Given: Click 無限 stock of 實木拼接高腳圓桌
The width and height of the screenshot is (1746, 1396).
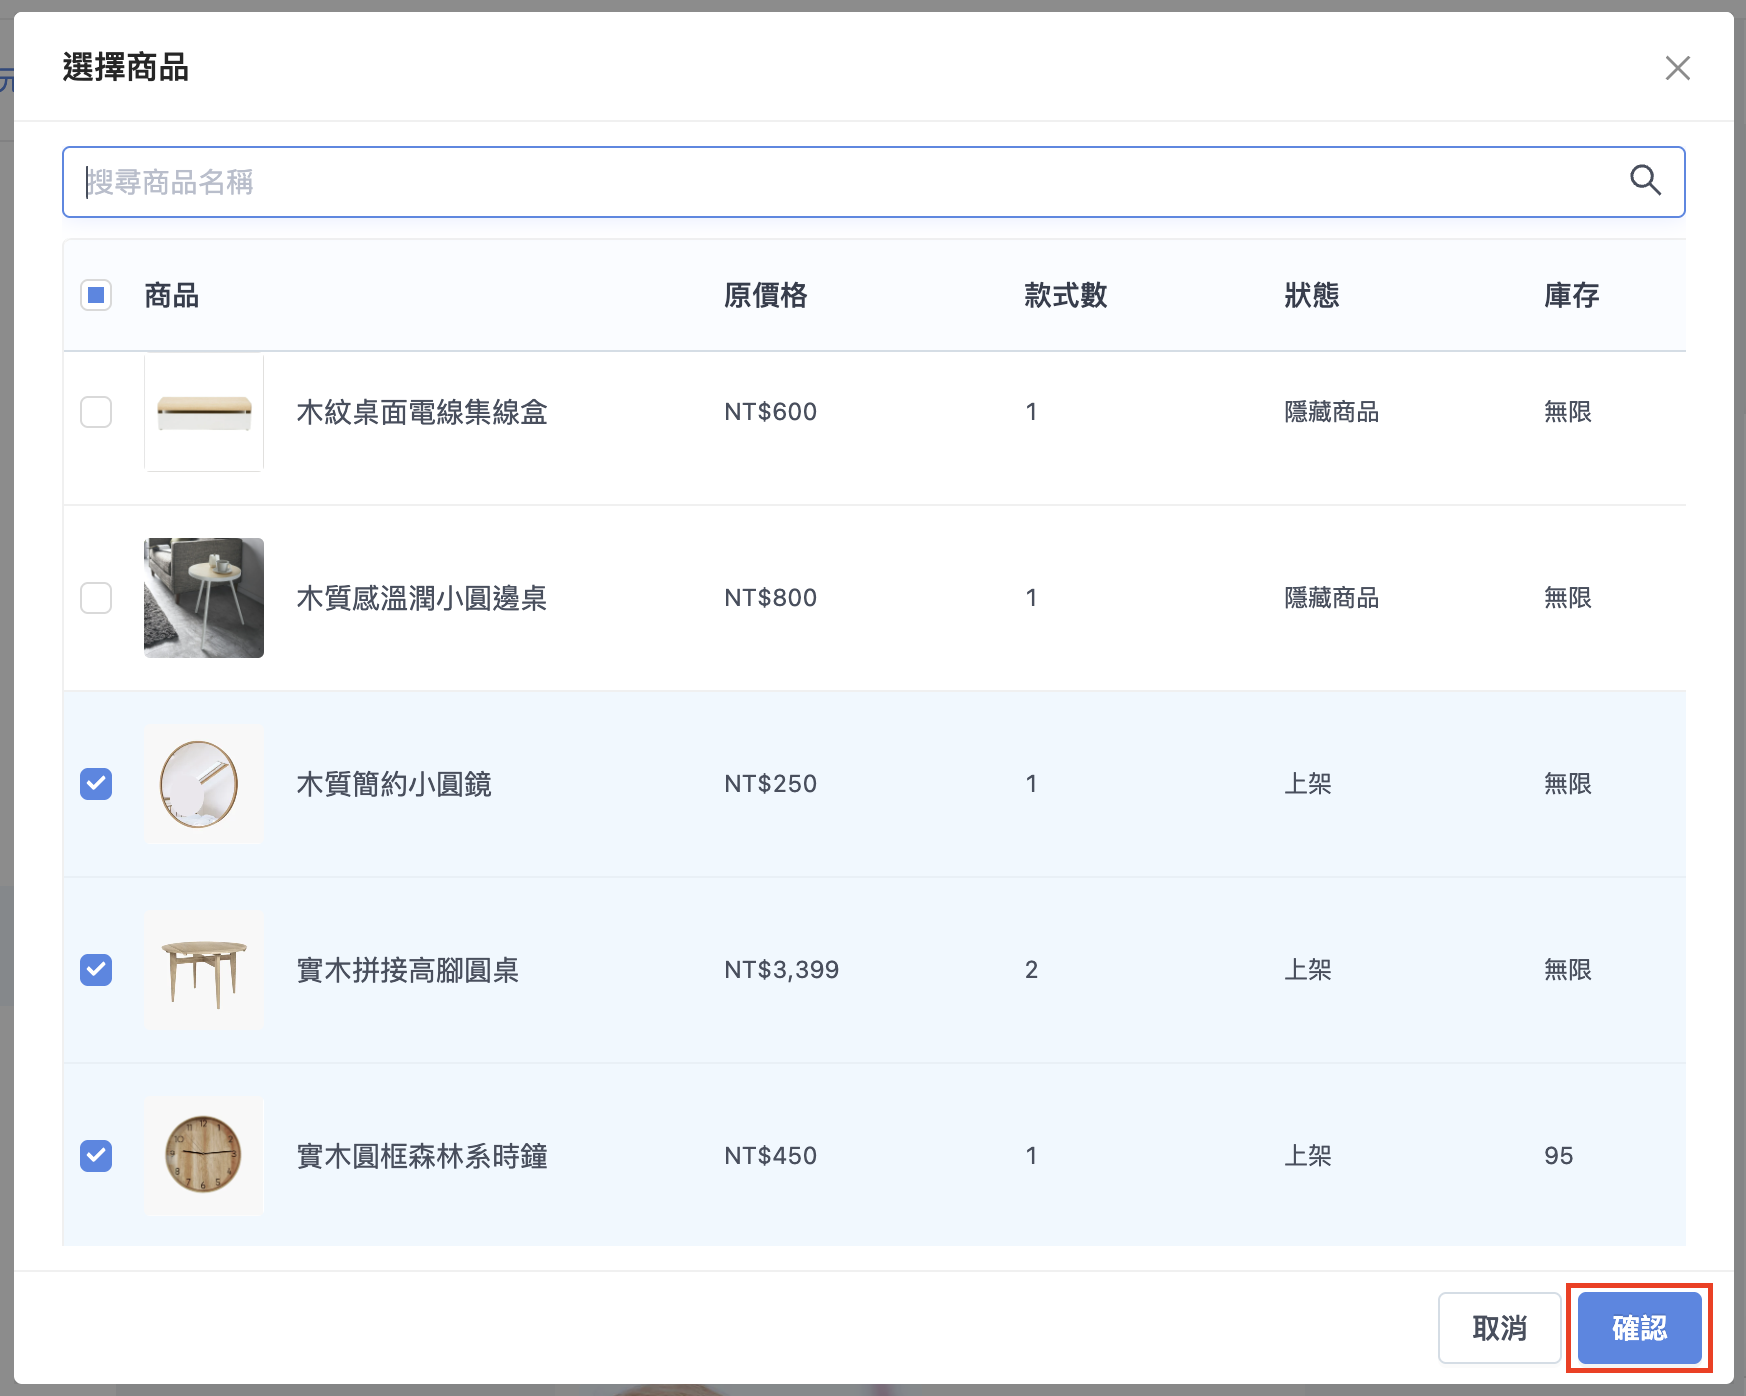Looking at the screenshot, I should [1568, 970].
